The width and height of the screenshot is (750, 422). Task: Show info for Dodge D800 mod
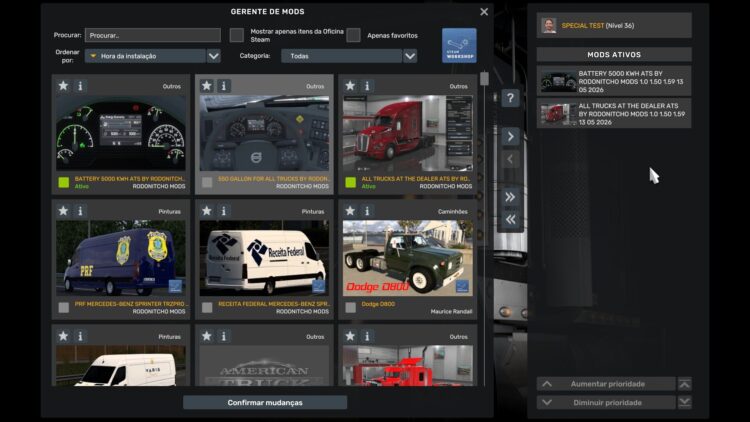pos(367,211)
